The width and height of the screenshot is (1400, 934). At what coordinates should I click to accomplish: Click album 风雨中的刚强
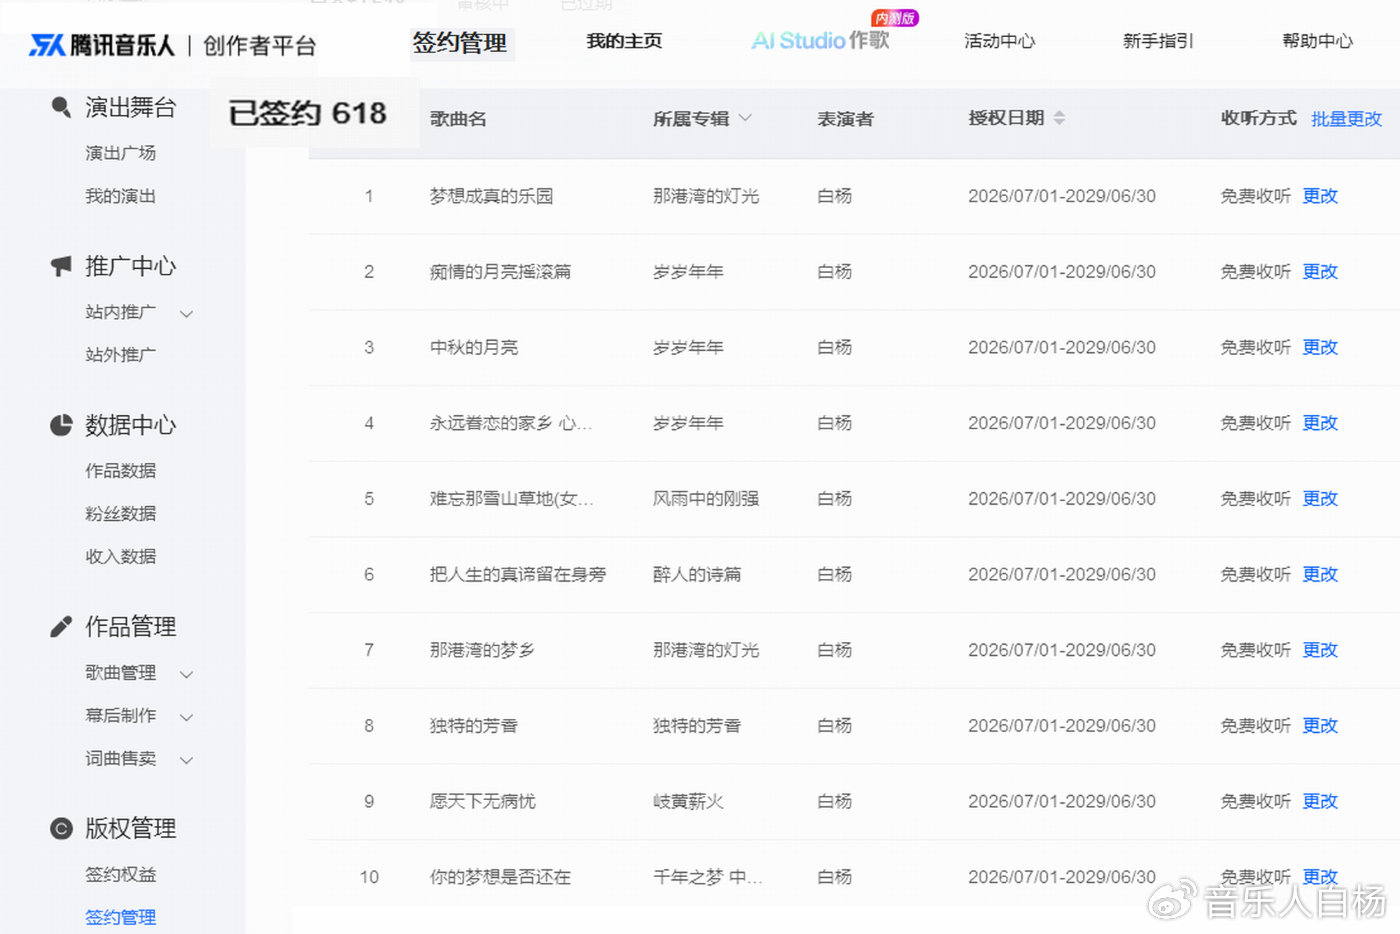point(706,499)
